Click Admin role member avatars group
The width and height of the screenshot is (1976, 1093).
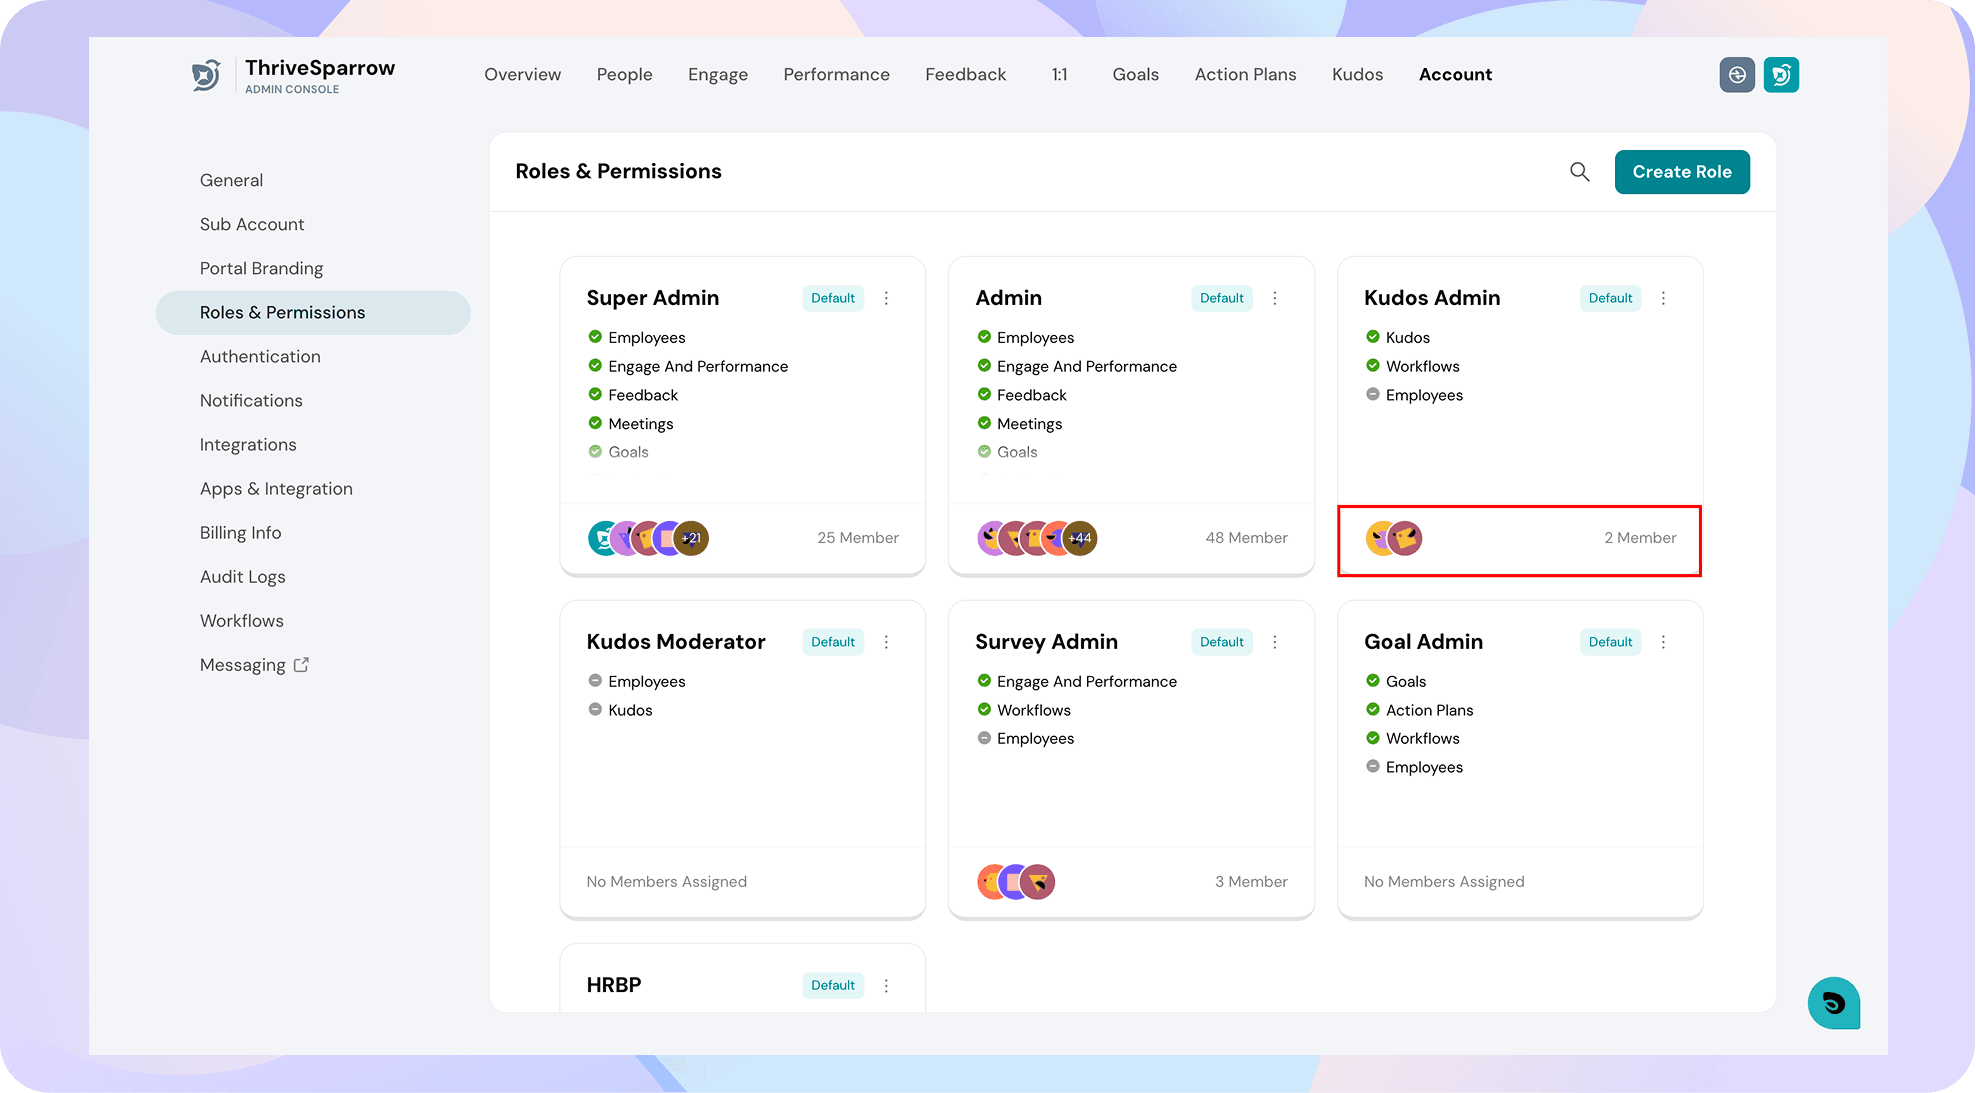pos(1037,538)
